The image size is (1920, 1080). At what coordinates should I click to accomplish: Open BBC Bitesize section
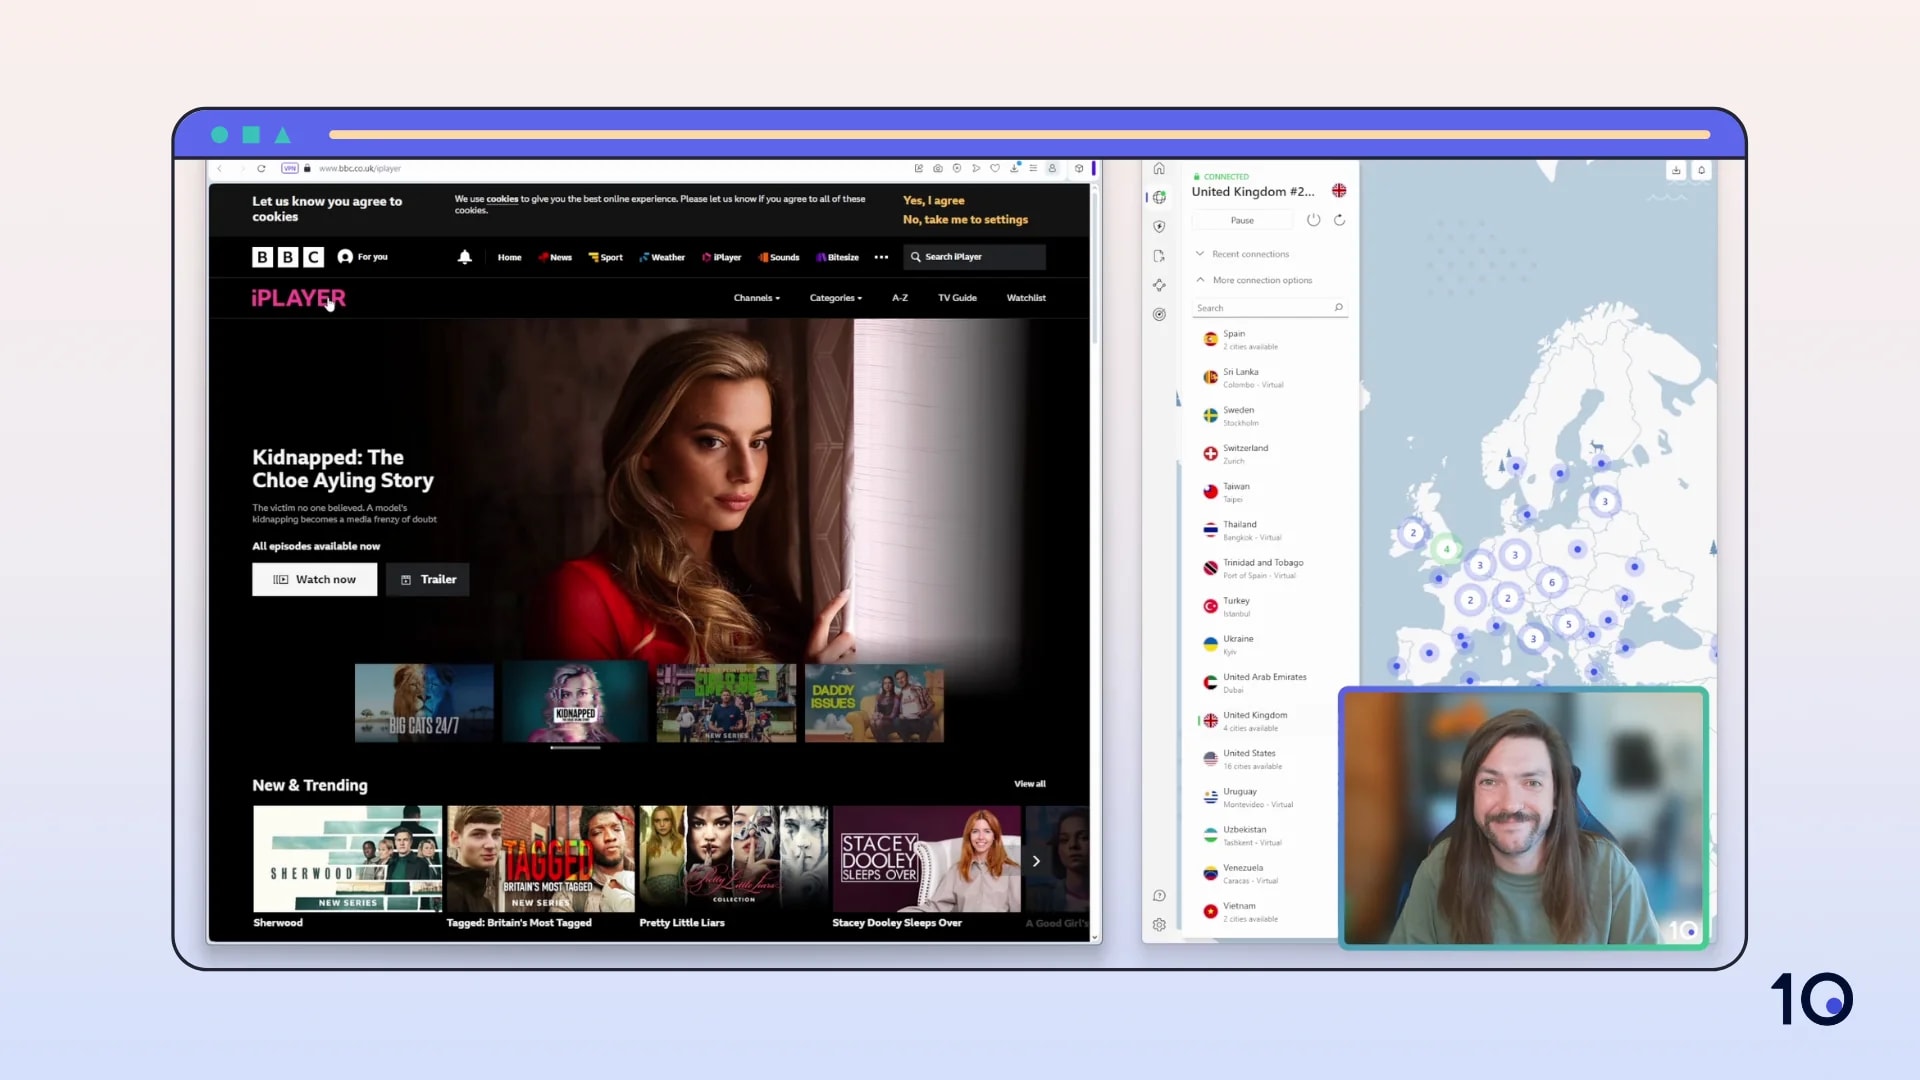pos(837,257)
